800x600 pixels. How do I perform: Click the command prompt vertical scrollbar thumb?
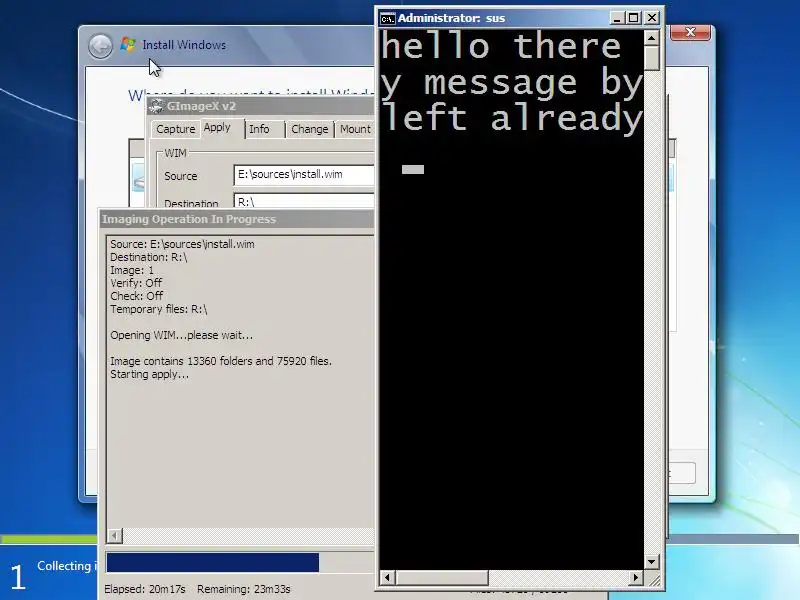pyautogui.click(x=652, y=58)
